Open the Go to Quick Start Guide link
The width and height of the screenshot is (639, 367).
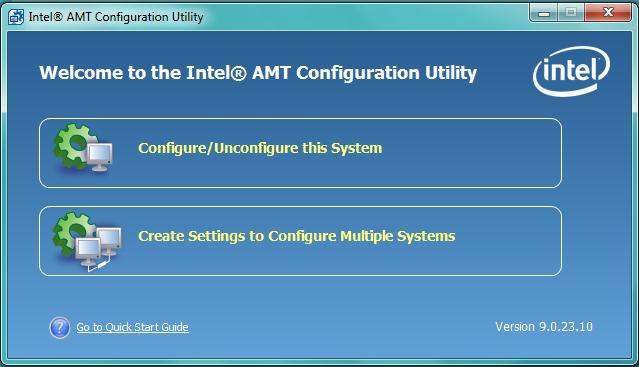point(132,327)
